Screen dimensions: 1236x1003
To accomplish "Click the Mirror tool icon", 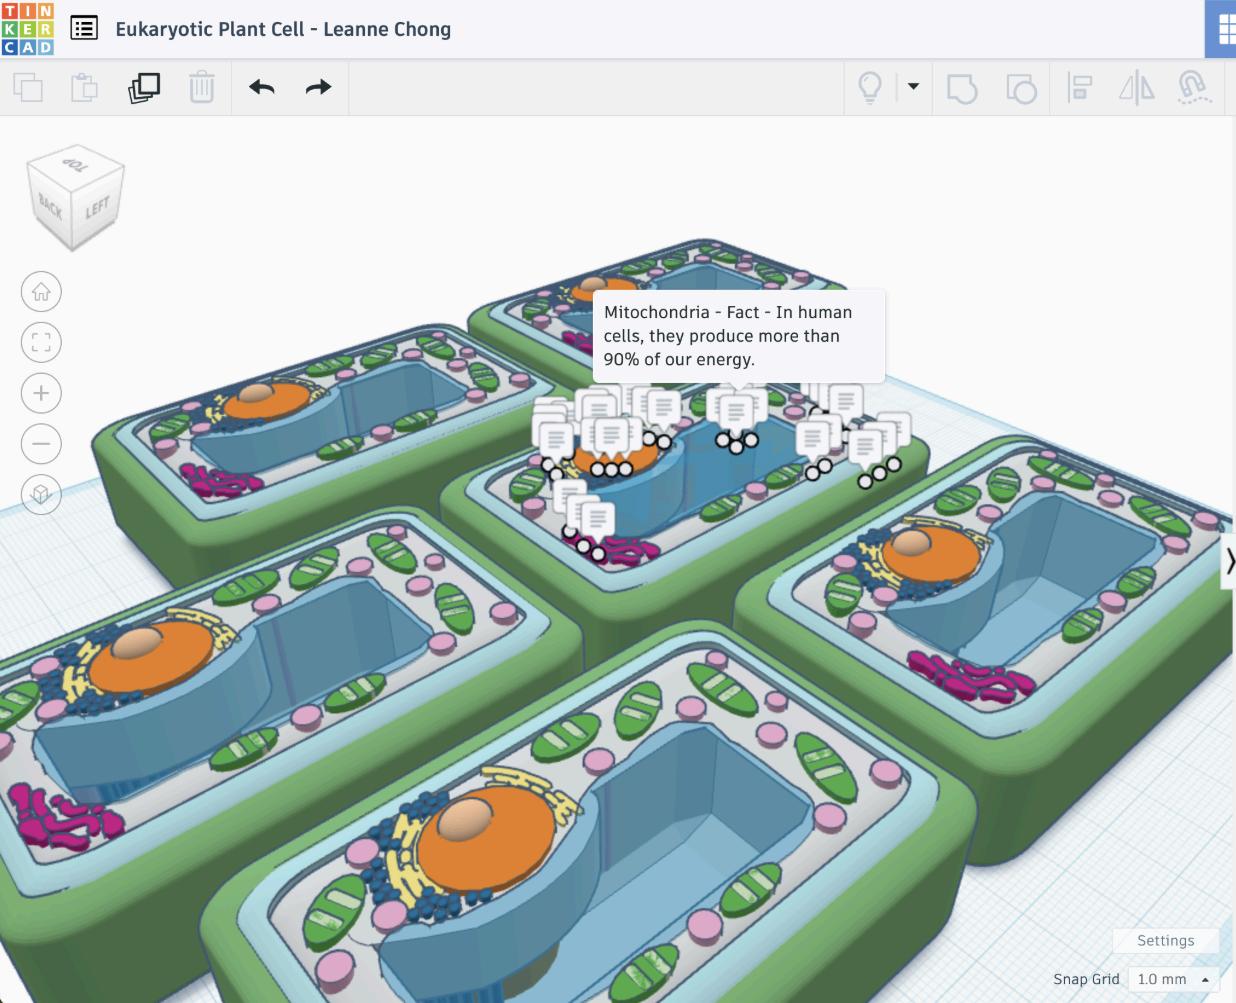I will click(x=1136, y=87).
